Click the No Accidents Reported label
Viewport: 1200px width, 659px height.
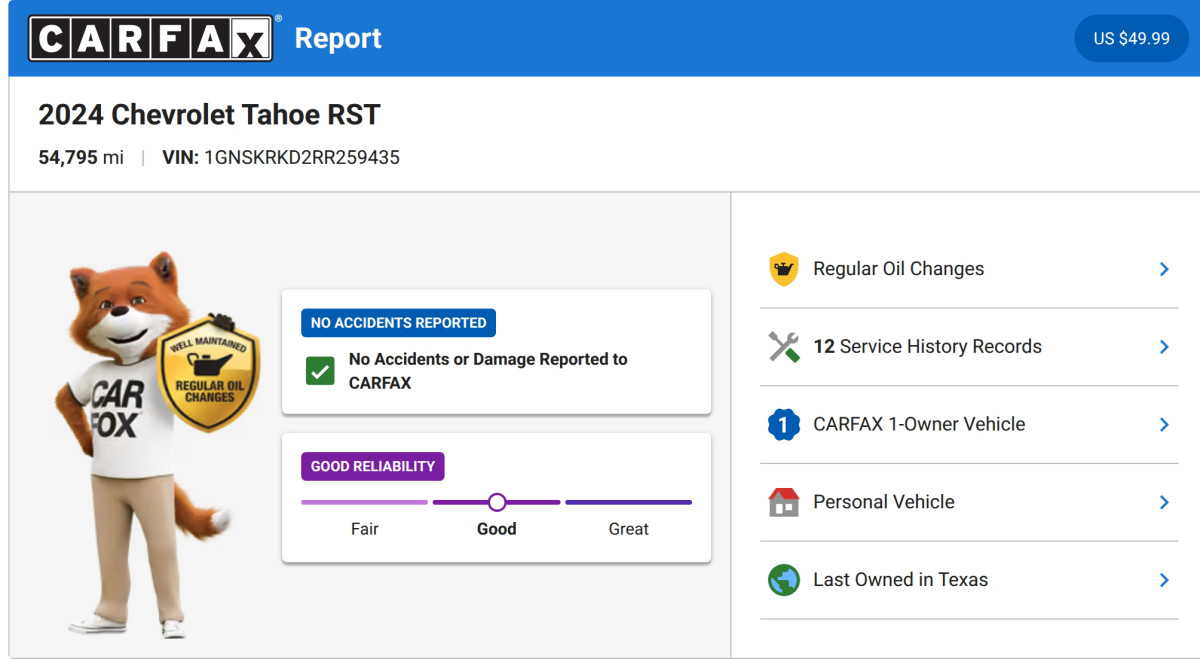[398, 323]
